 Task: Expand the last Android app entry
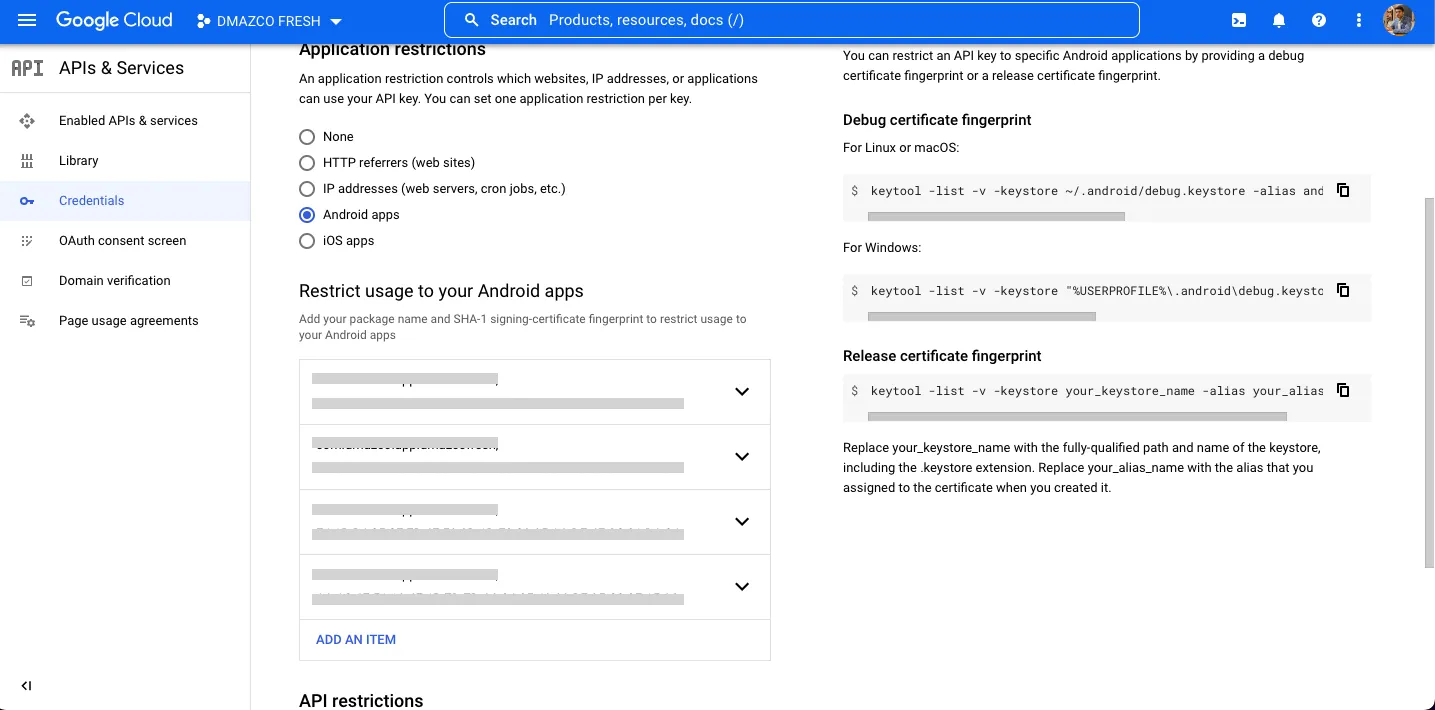point(742,587)
